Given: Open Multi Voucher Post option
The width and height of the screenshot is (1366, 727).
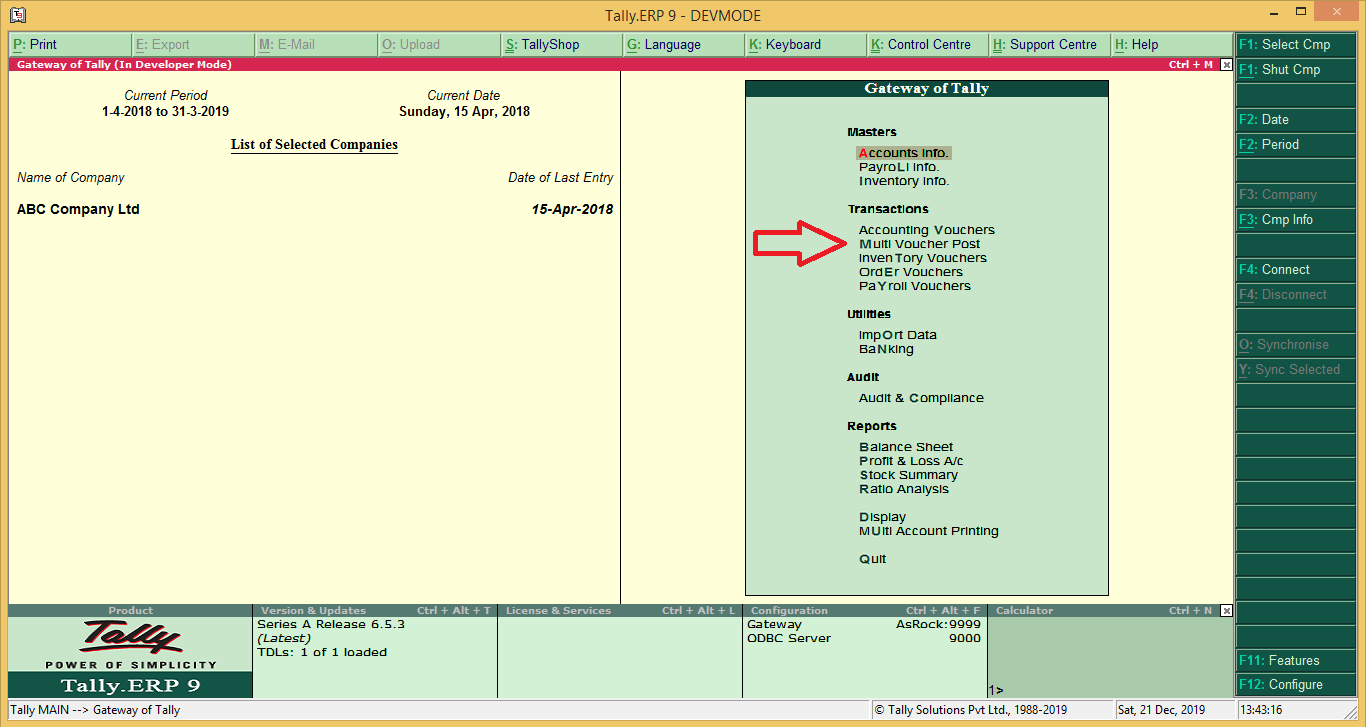Looking at the screenshot, I should click(x=919, y=243).
